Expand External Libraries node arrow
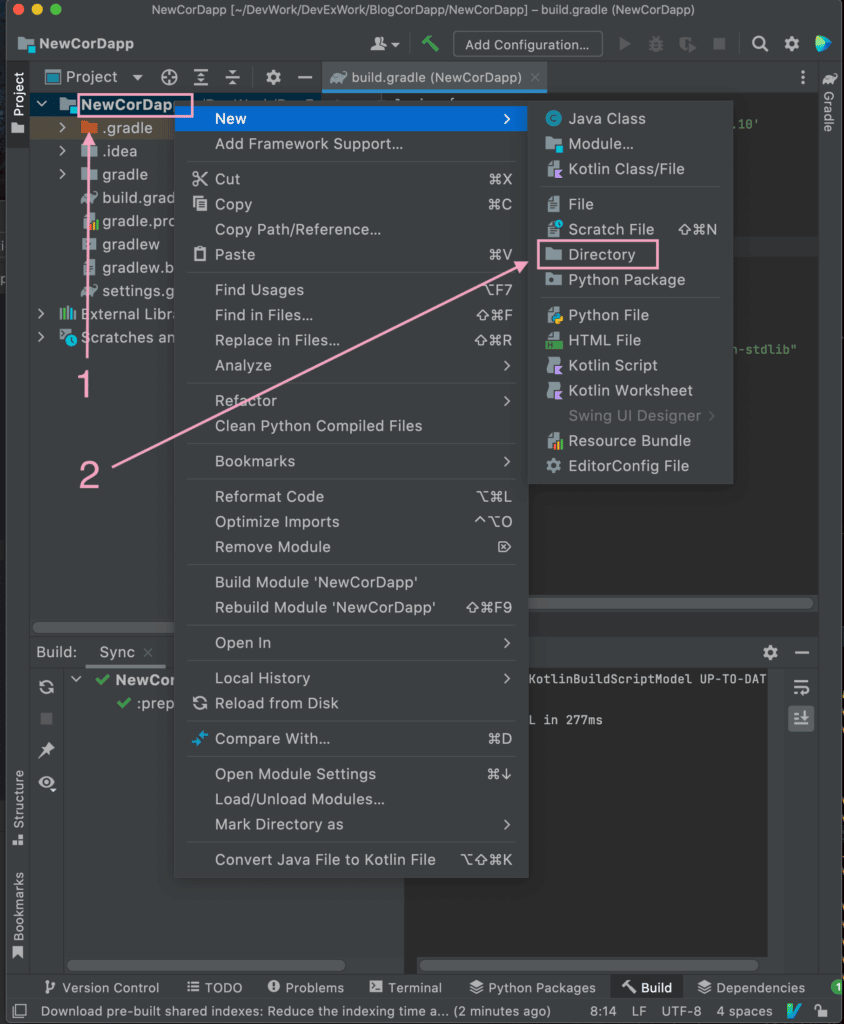The width and height of the screenshot is (844, 1024). click(41, 314)
